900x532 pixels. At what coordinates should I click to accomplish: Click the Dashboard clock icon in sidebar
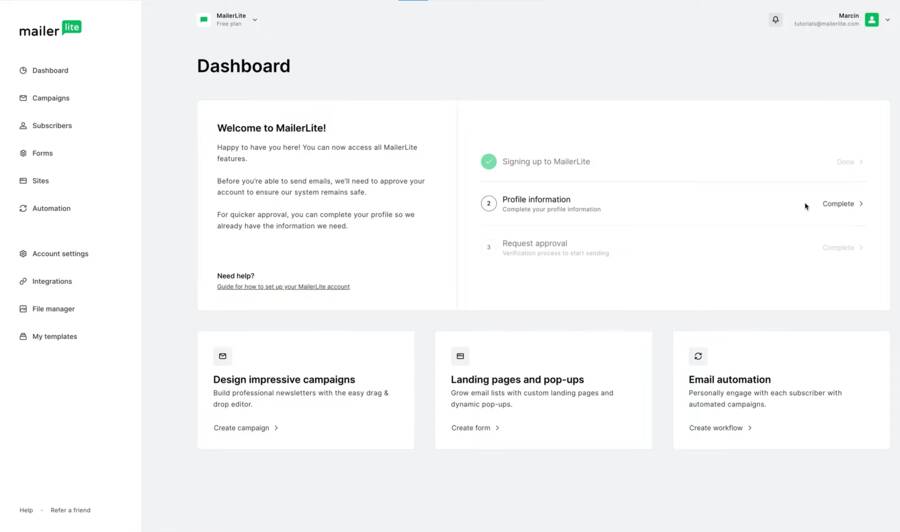[x=23, y=71]
